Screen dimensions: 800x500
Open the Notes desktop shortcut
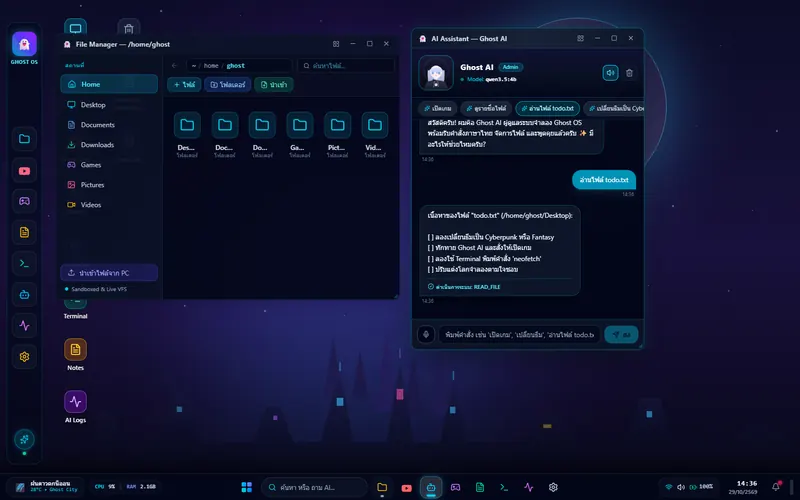tap(76, 355)
